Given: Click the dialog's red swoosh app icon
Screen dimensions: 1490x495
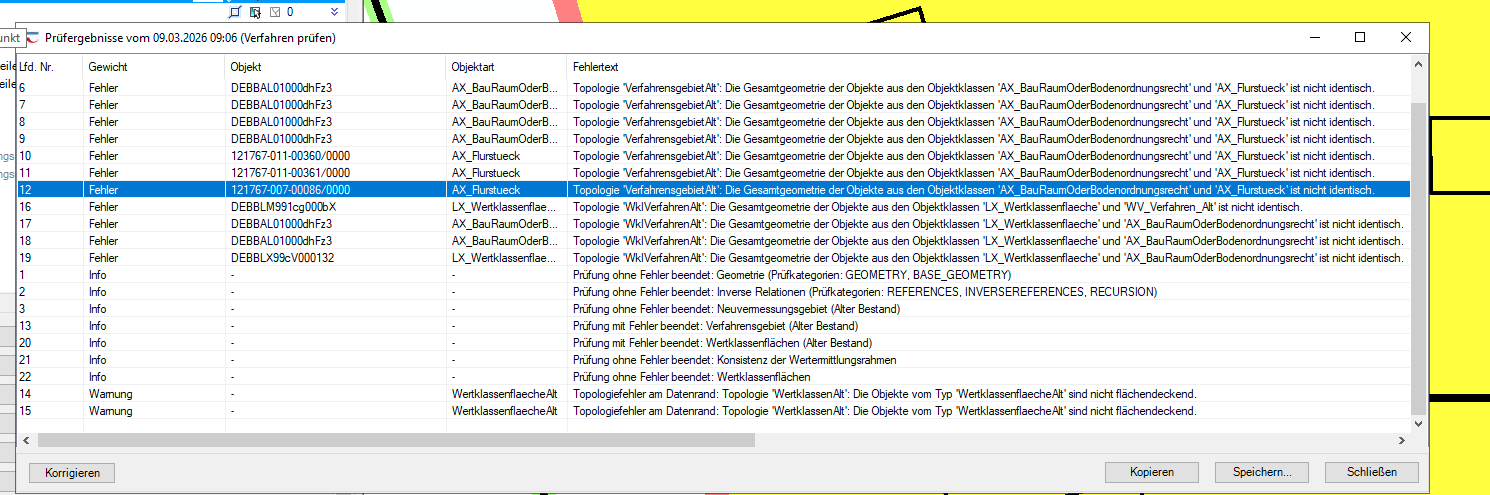Looking at the screenshot, I should 33,38.
